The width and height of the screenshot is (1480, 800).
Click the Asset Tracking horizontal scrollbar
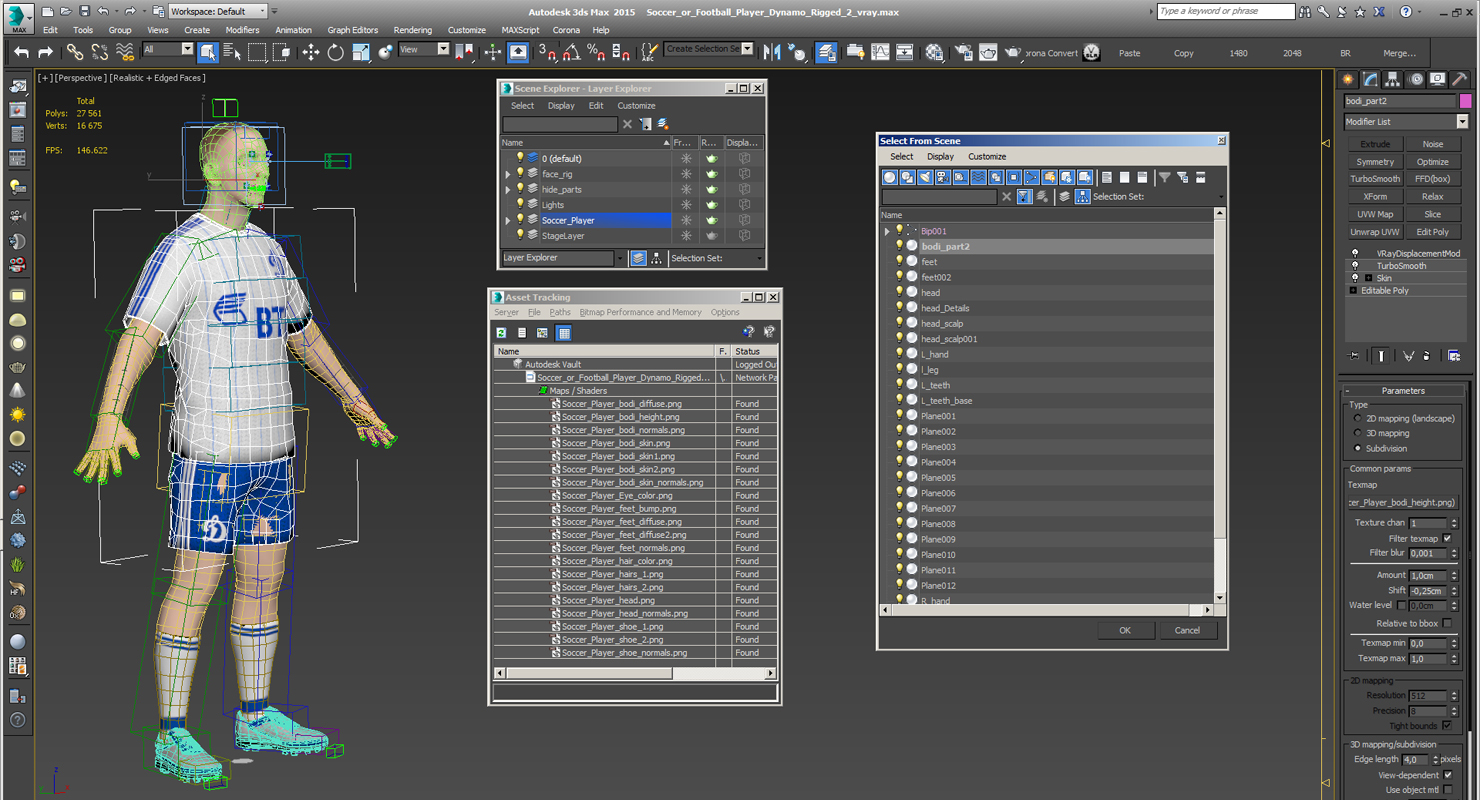(x=636, y=674)
